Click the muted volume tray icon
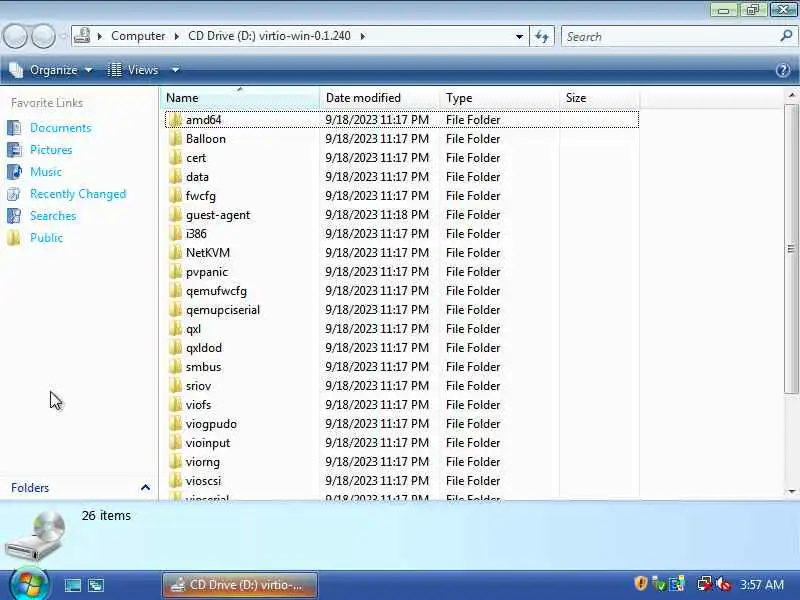 (x=724, y=584)
